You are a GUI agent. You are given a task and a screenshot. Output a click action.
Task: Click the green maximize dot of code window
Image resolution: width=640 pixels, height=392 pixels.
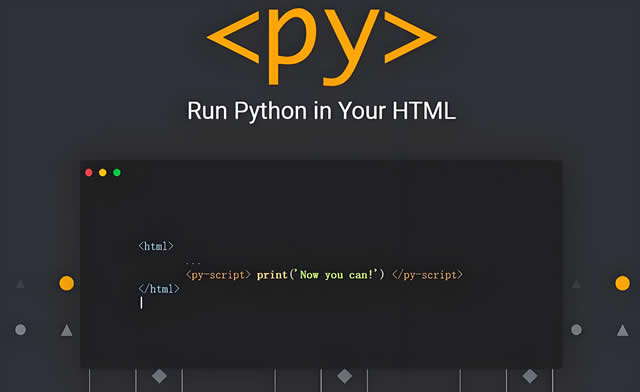[117, 172]
